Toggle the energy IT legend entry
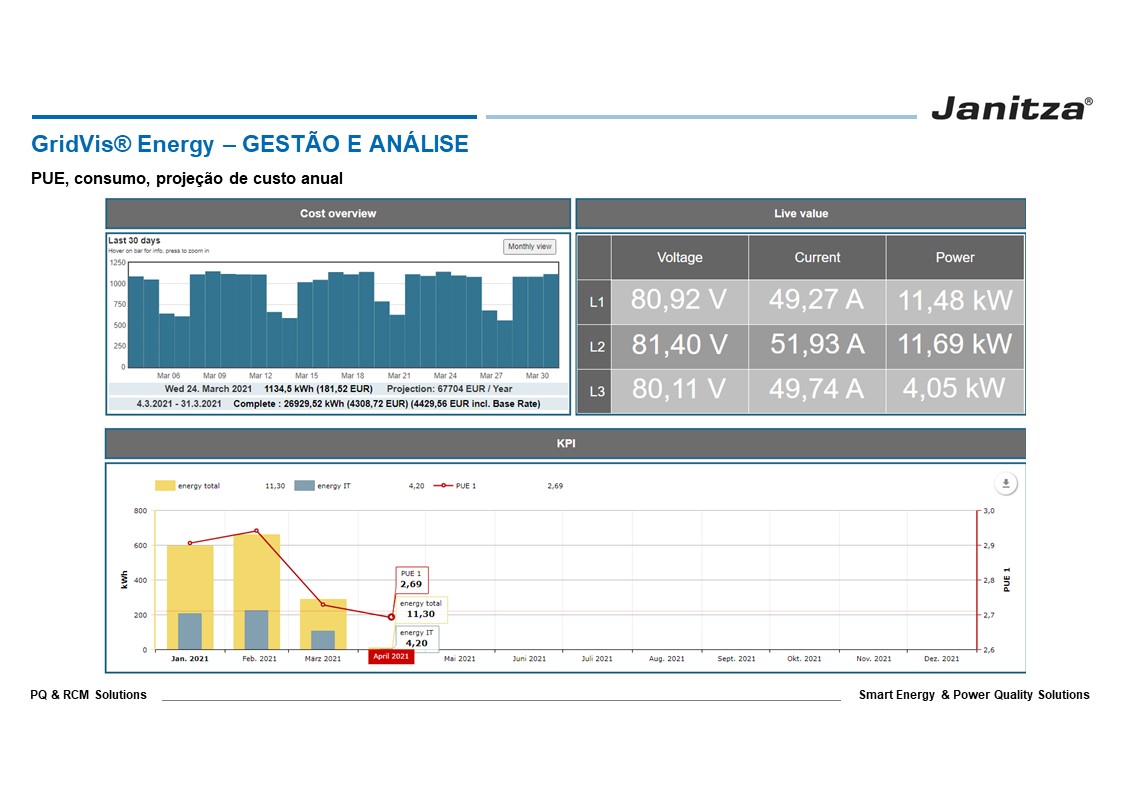Viewport: 1123px width, 794px height. 322,486
